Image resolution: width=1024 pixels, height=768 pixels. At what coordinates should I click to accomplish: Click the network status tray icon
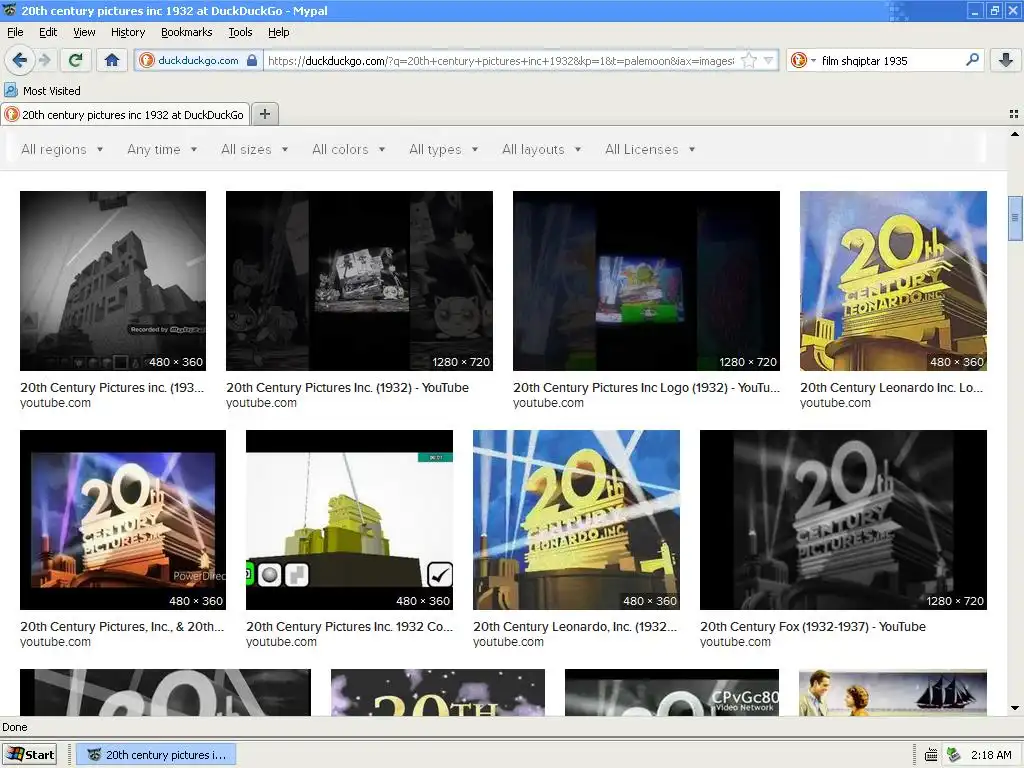click(x=953, y=755)
